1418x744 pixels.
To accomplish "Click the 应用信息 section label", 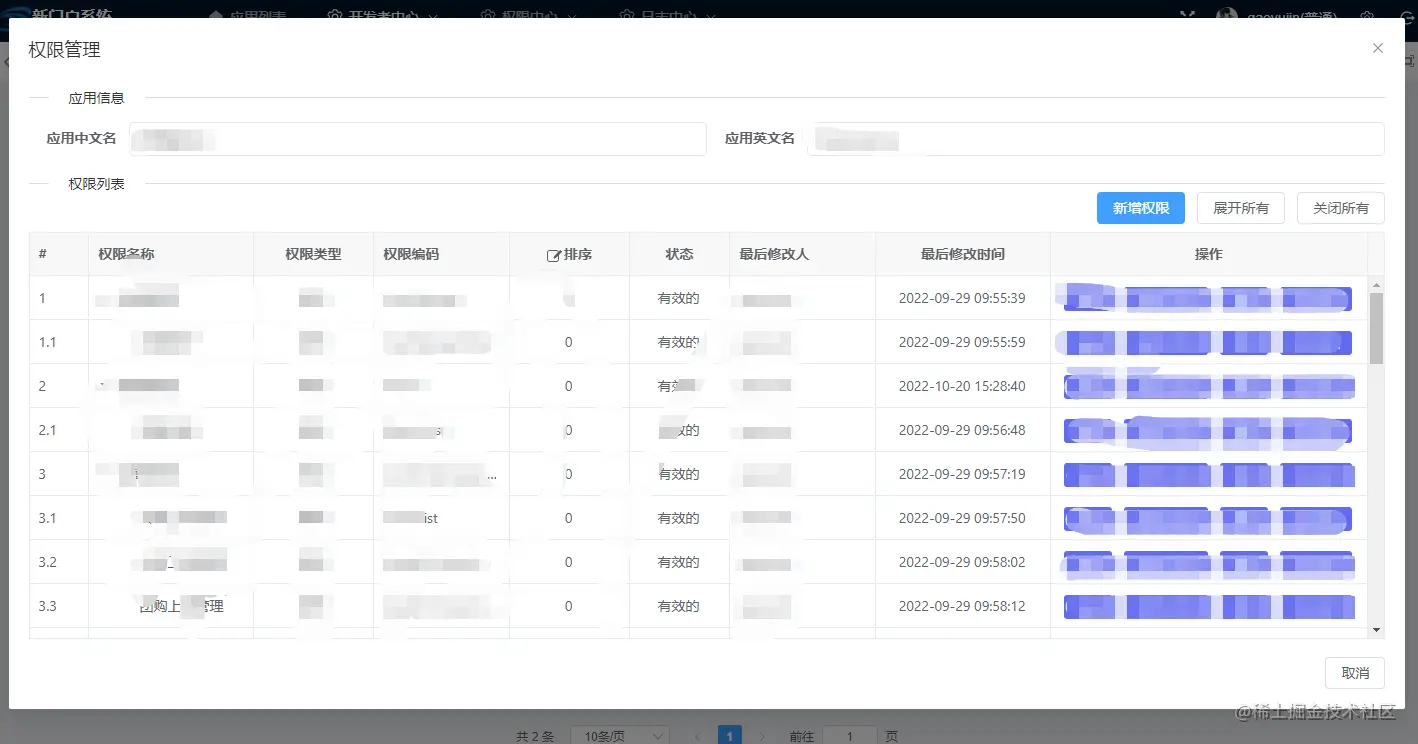I will (96, 98).
